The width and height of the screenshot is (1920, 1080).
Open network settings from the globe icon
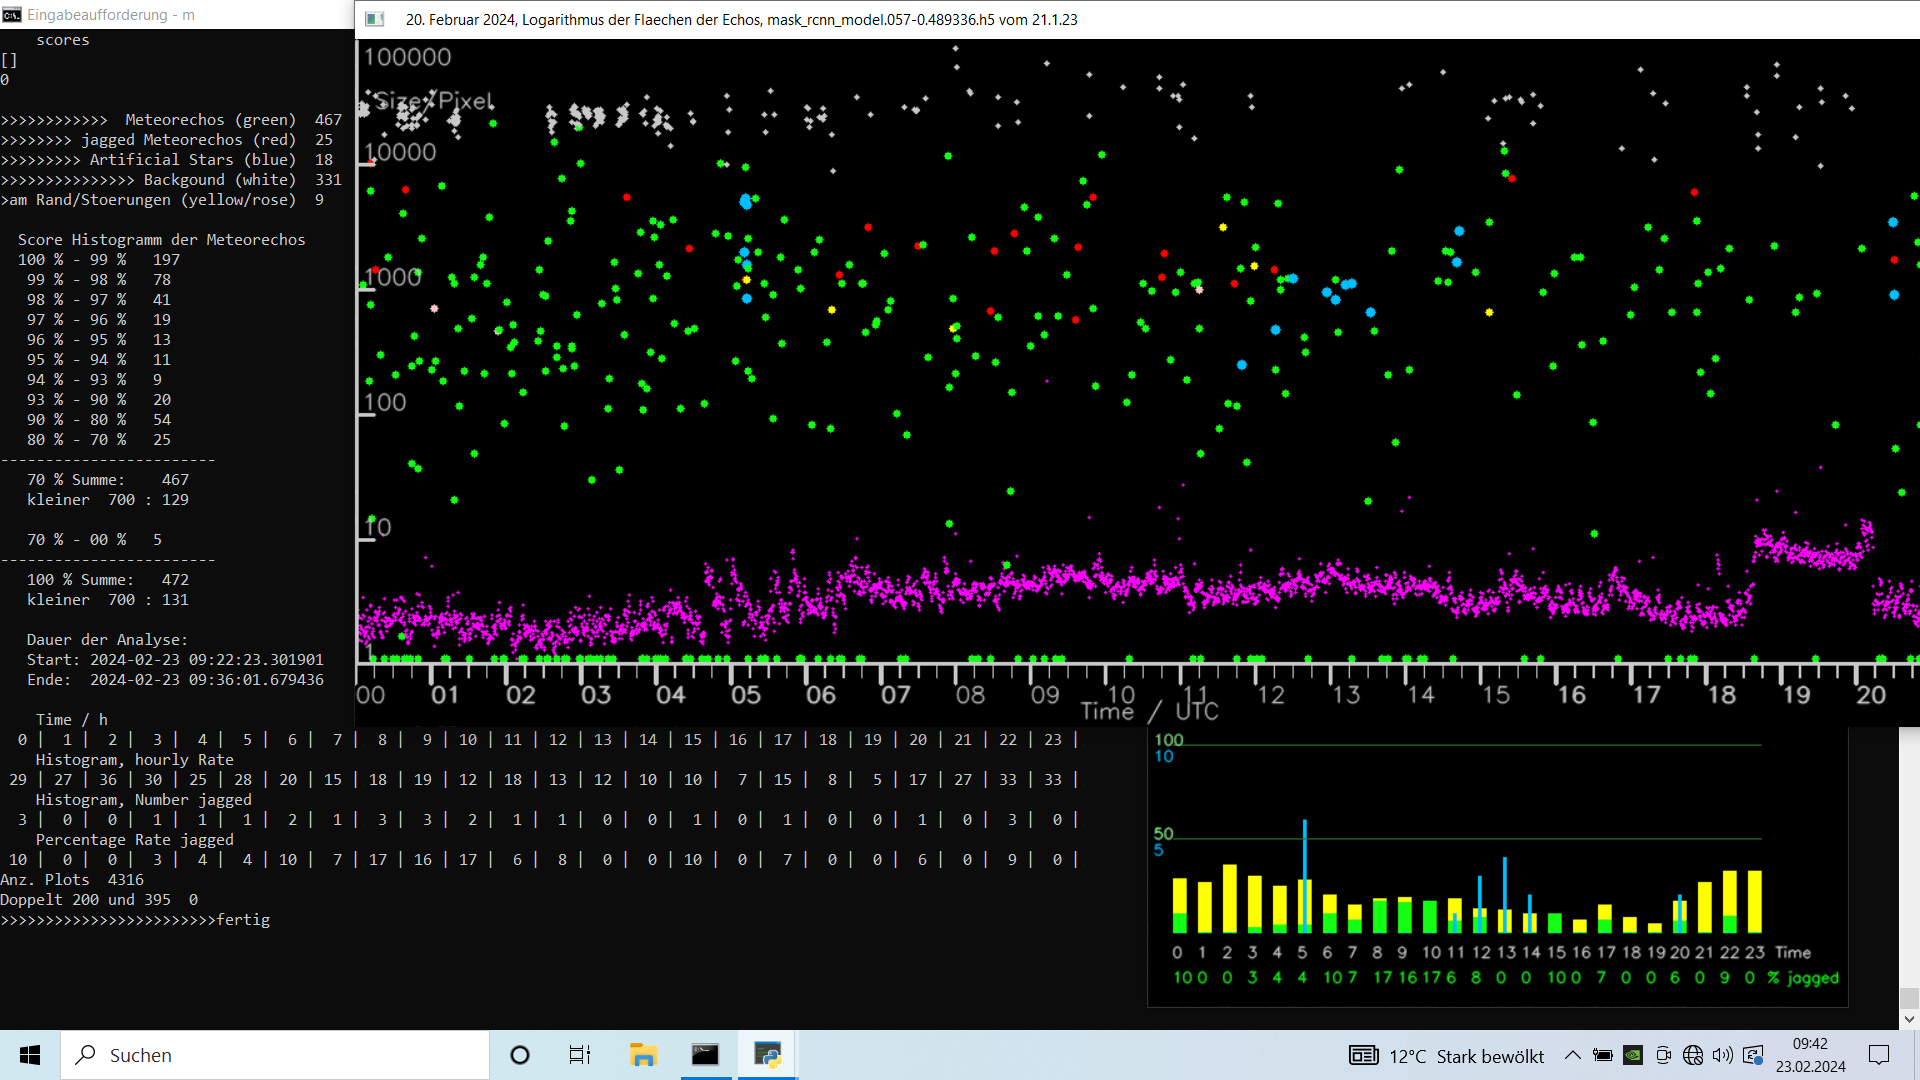pyautogui.click(x=1693, y=1055)
